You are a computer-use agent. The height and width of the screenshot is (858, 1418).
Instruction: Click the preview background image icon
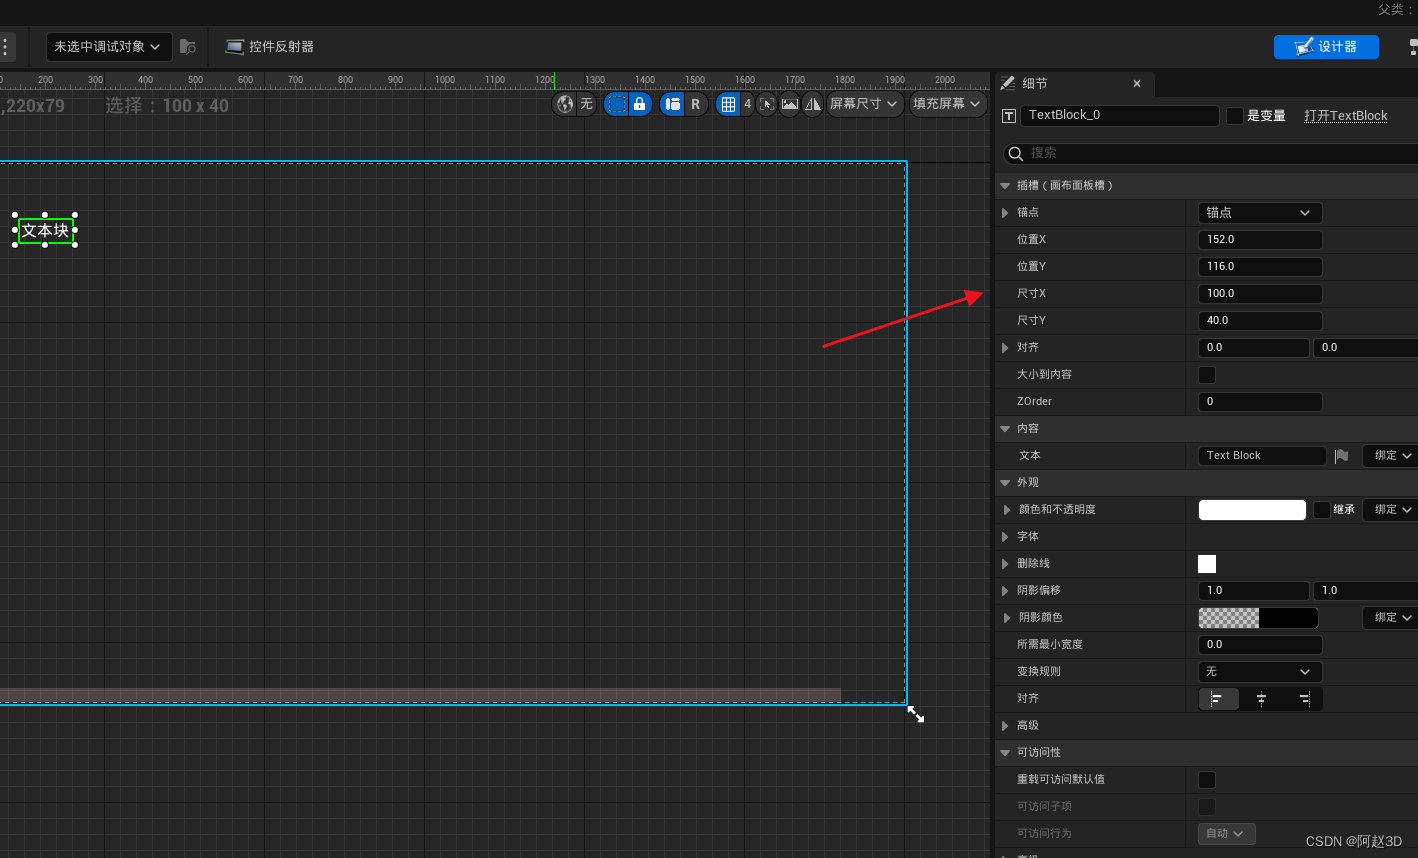point(790,104)
